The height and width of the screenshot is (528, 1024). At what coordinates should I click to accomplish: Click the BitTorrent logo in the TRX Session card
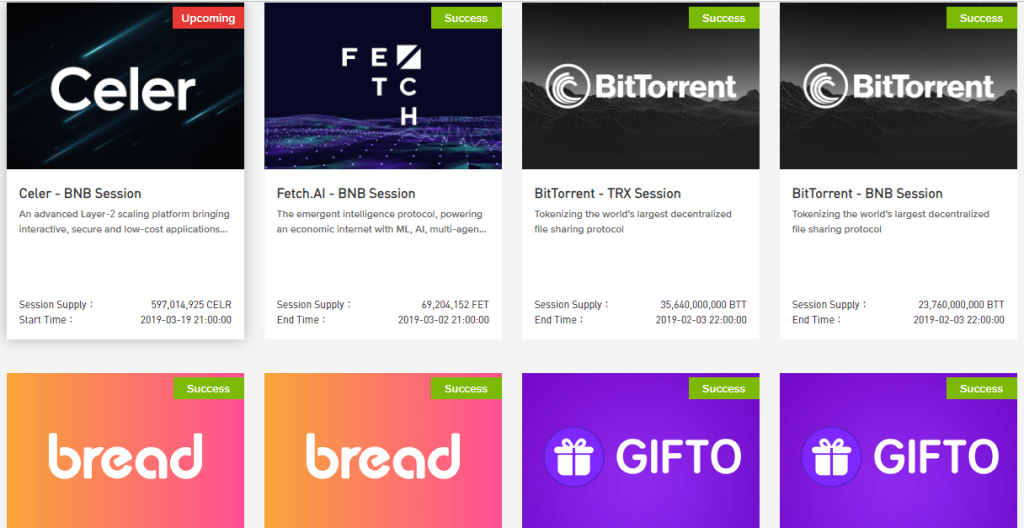coord(641,86)
